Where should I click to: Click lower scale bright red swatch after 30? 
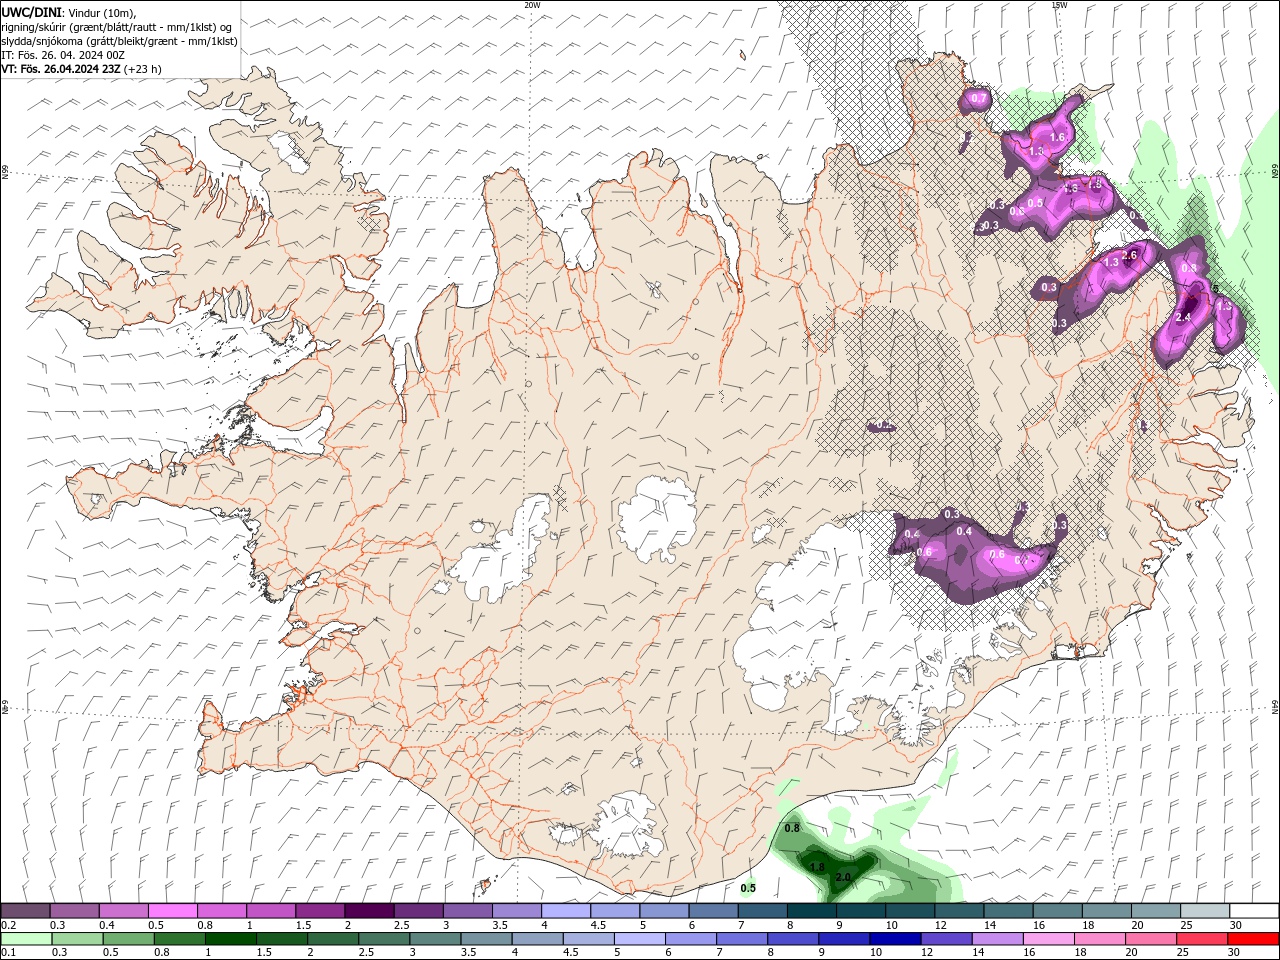(1254, 939)
